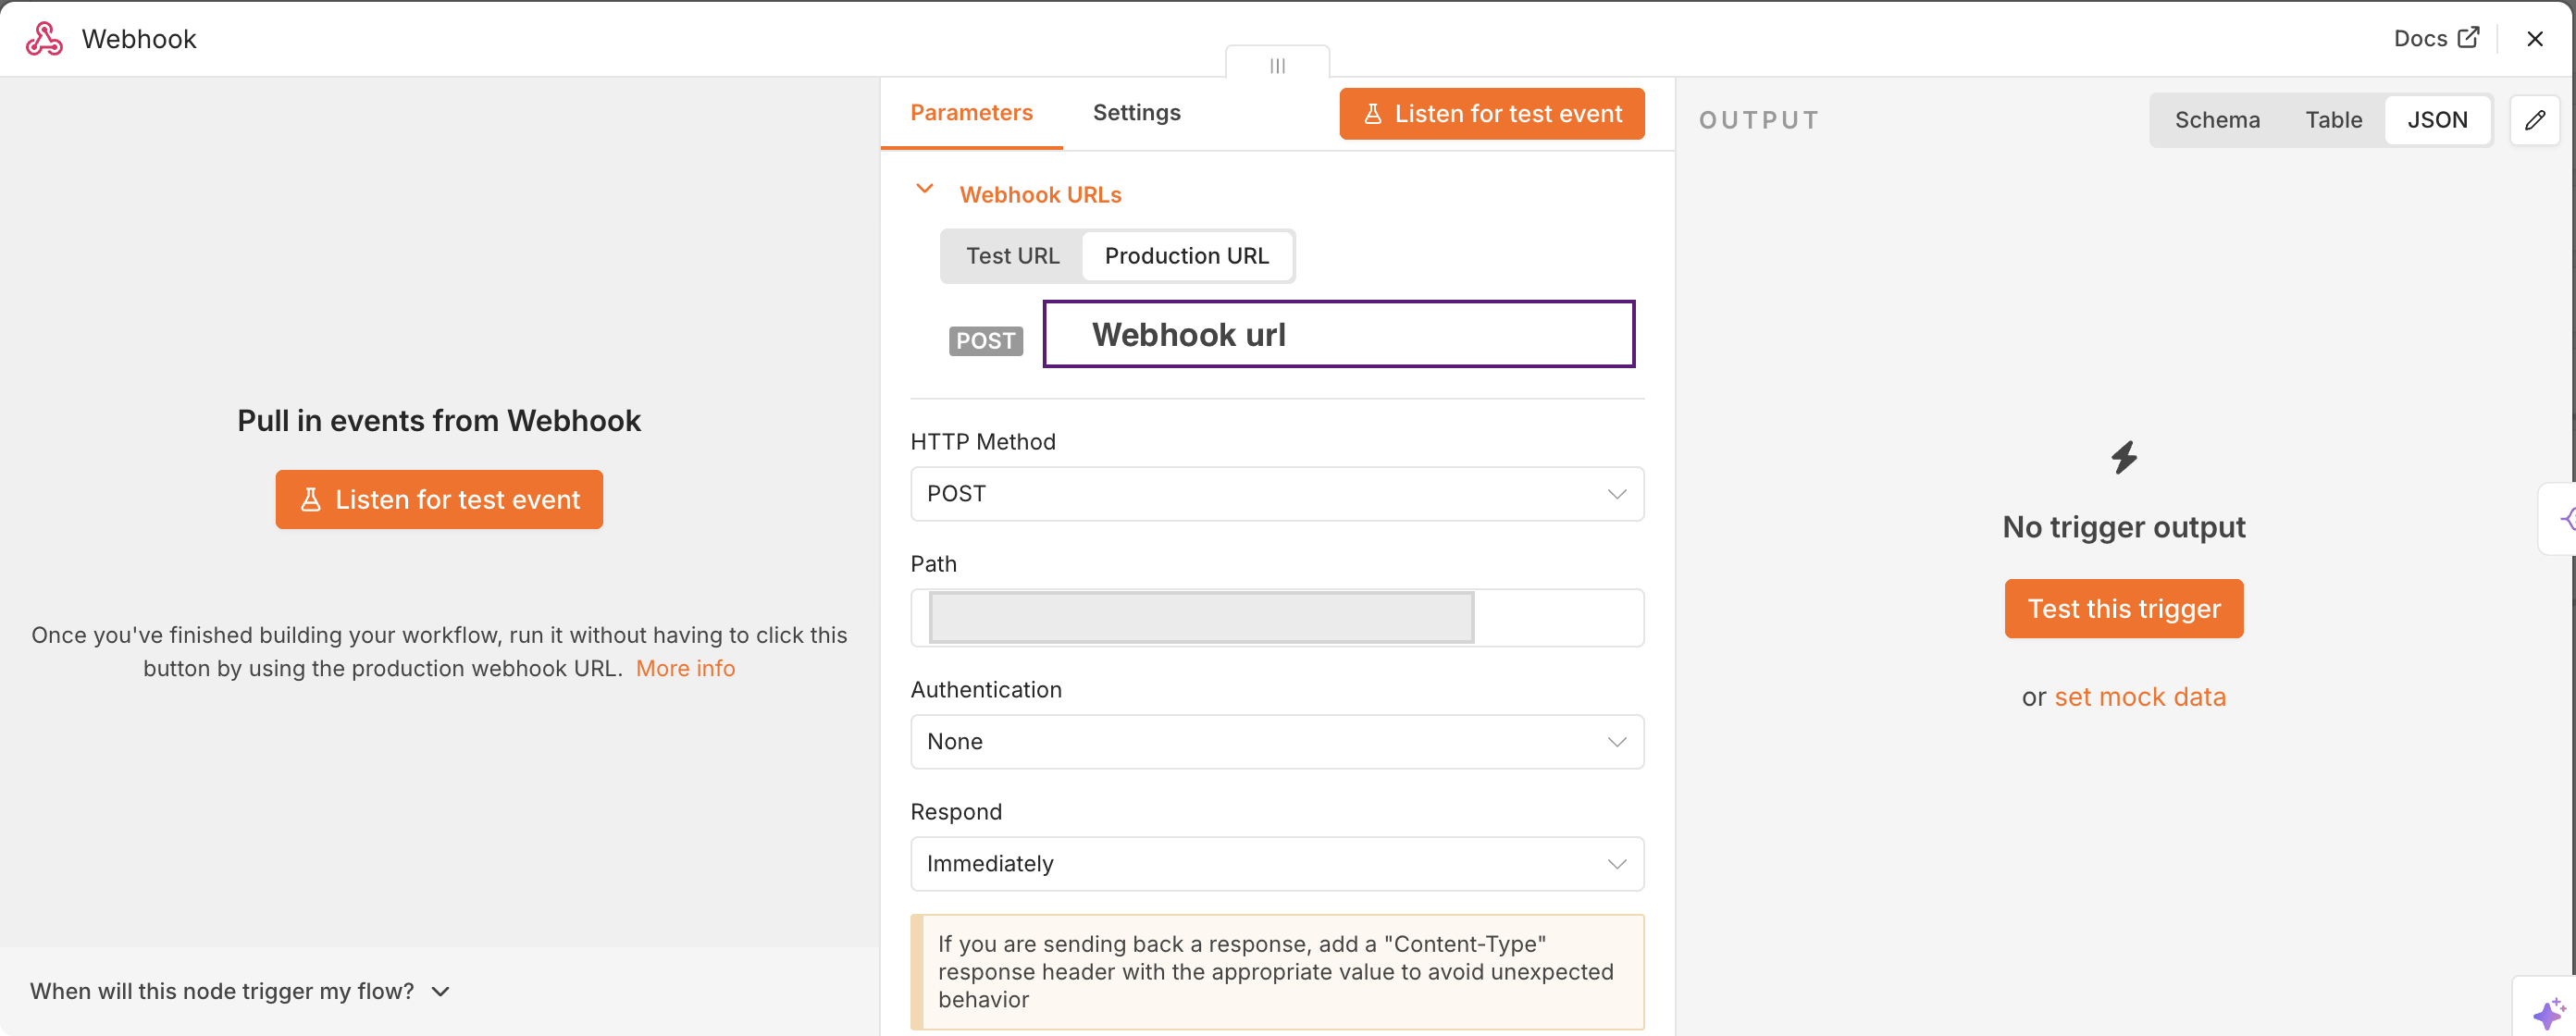Click the Path input field
2576x1036 pixels.
click(1276, 618)
